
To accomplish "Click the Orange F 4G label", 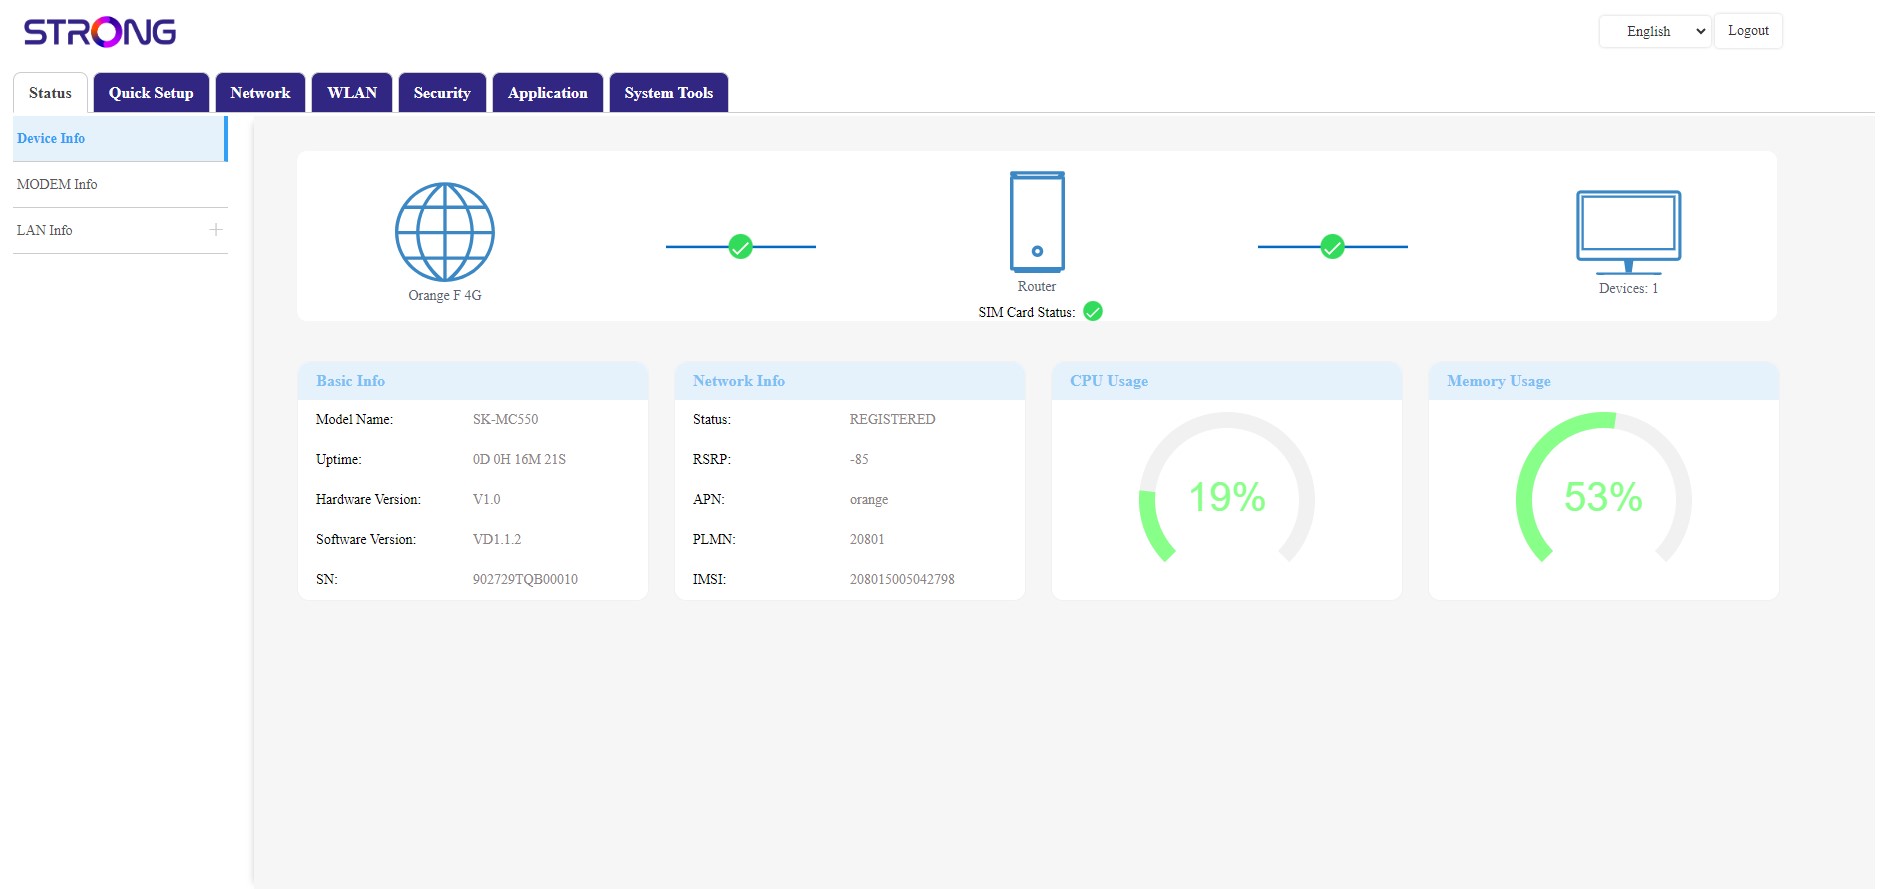I will pyautogui.click(x=445, y=296).
